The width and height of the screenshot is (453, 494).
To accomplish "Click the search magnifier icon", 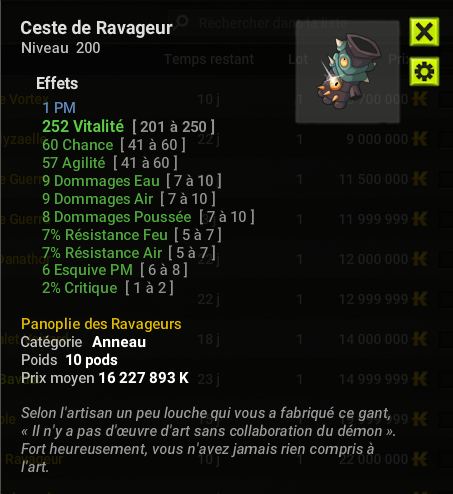I will click(182, 22).
